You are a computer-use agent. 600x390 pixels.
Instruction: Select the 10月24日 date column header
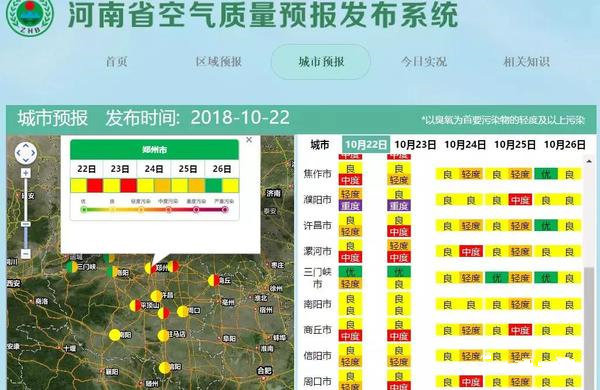coord(465,145)
